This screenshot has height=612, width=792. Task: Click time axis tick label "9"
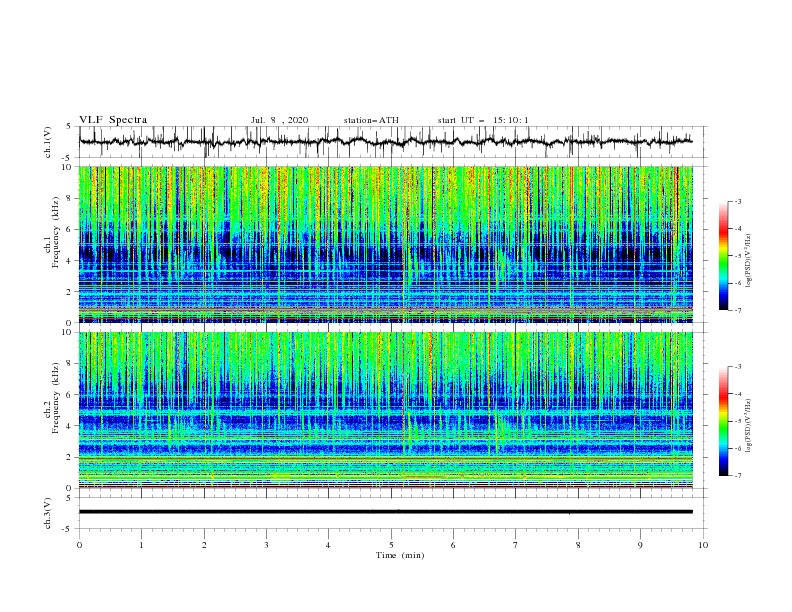coord(640,545)
